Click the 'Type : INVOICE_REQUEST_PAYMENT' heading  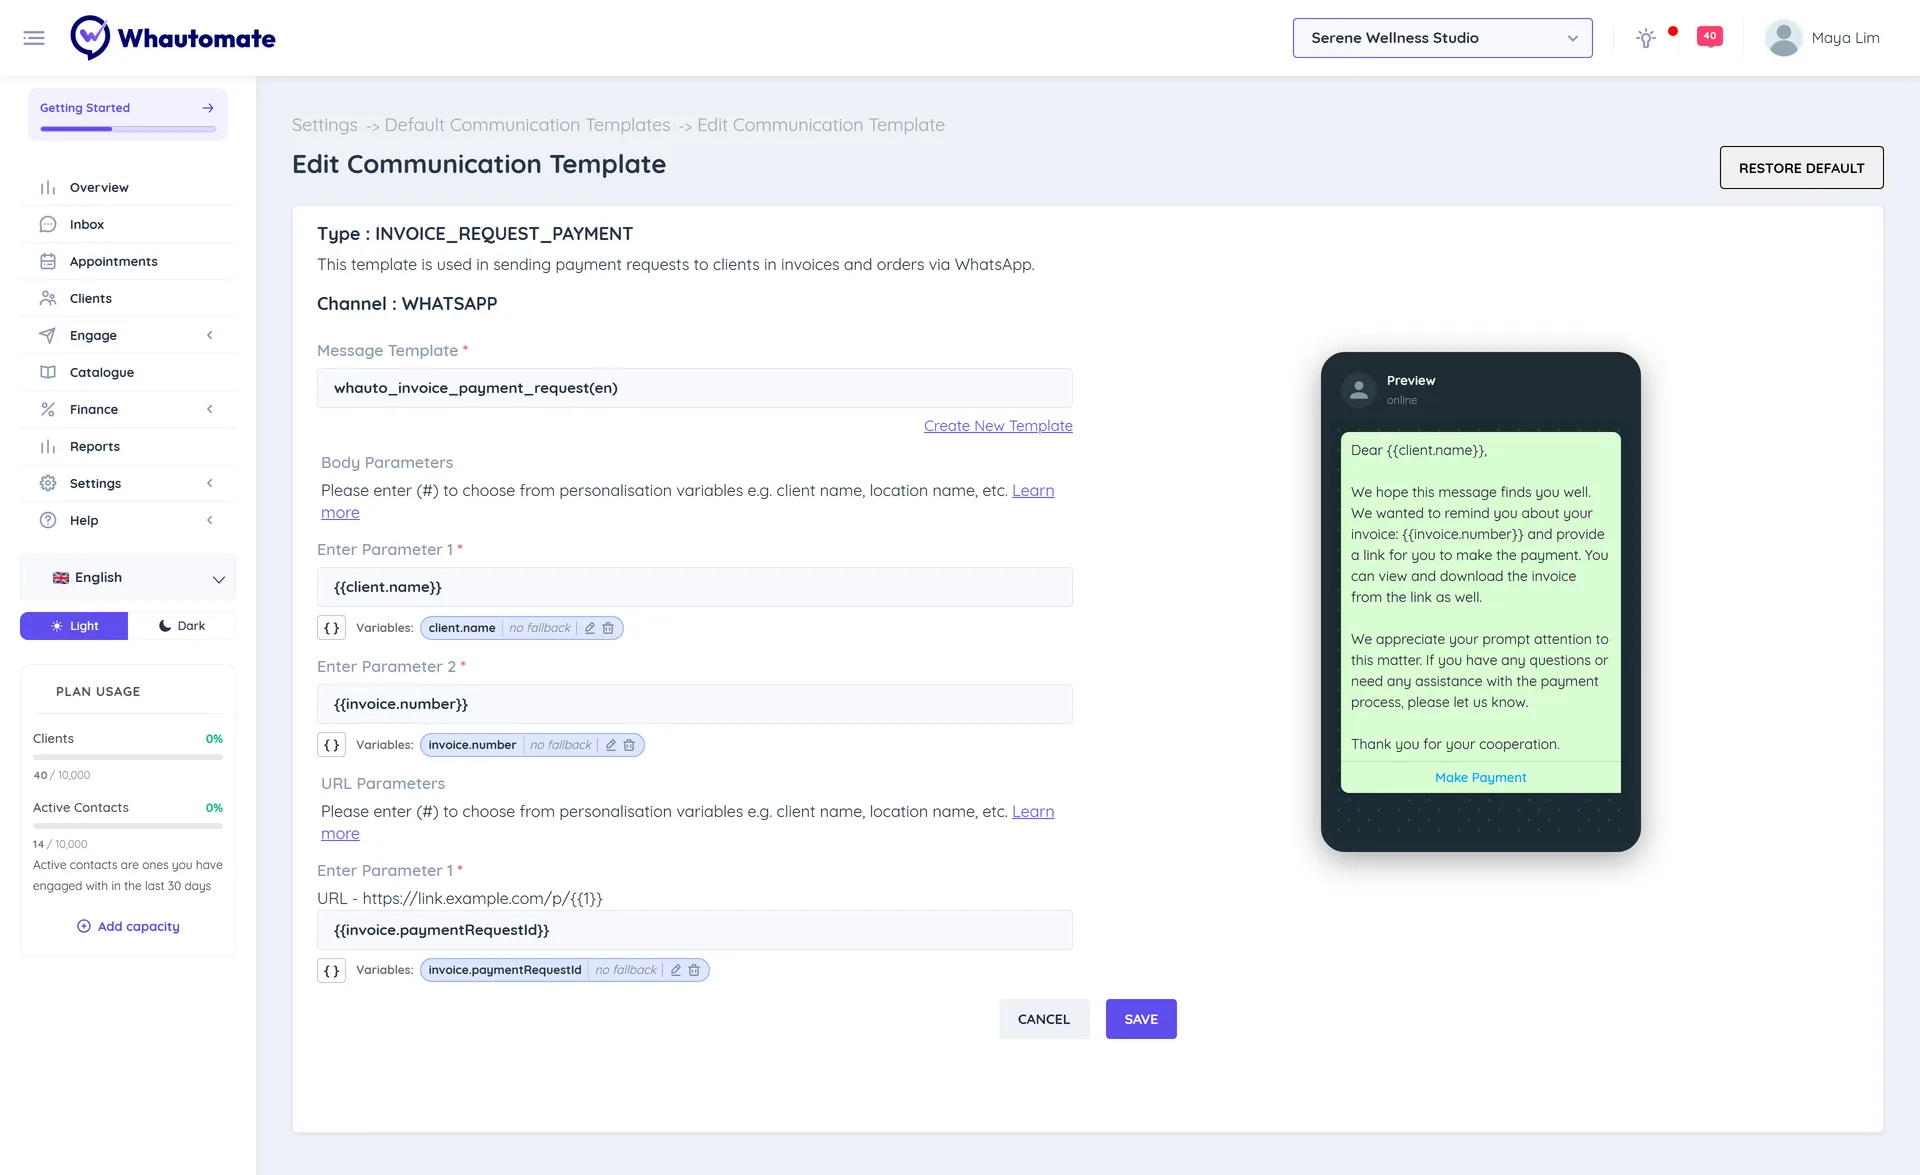pyautogui.click(x=475, y=234)
